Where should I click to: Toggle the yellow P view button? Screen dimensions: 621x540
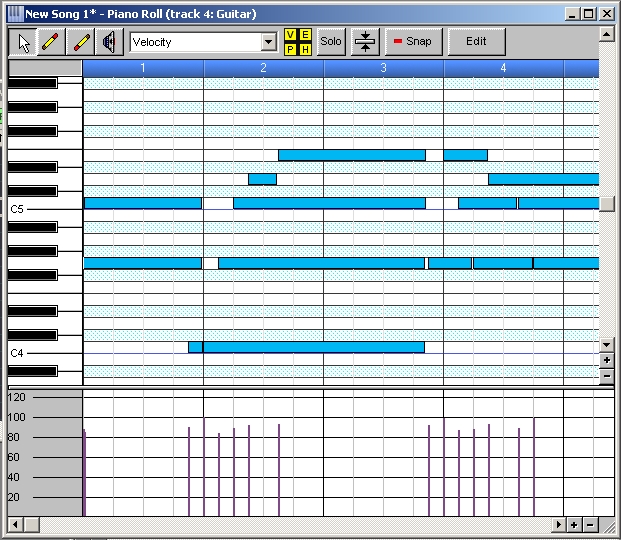pyautogui.click(x=290, y=49)
